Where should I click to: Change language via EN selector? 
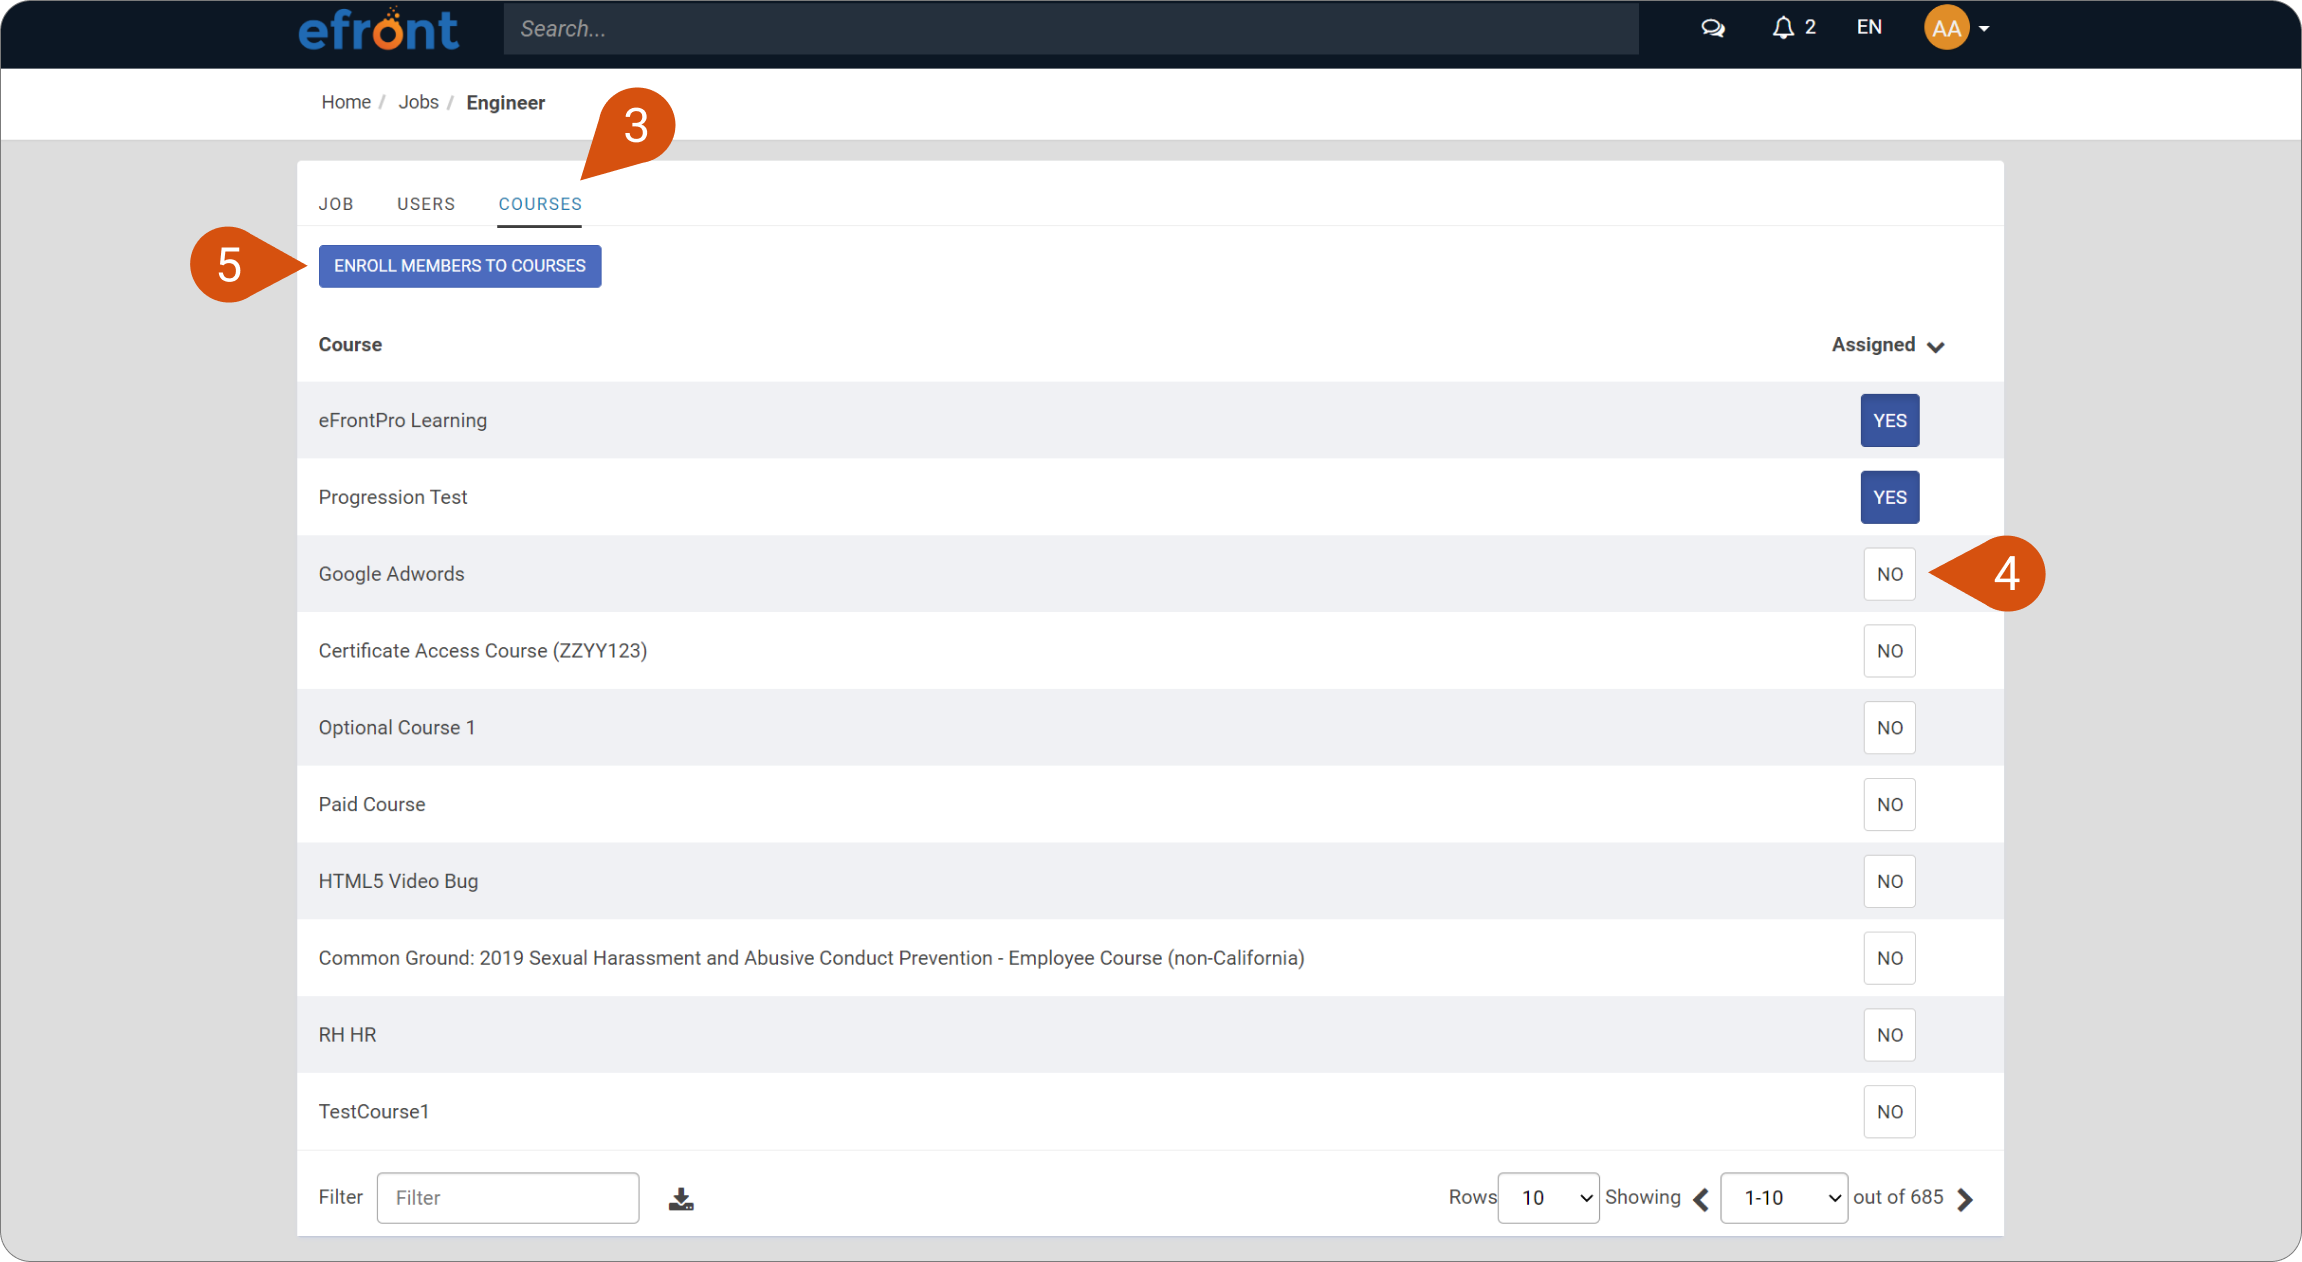pyautogui.click(x=1869, y=28)
